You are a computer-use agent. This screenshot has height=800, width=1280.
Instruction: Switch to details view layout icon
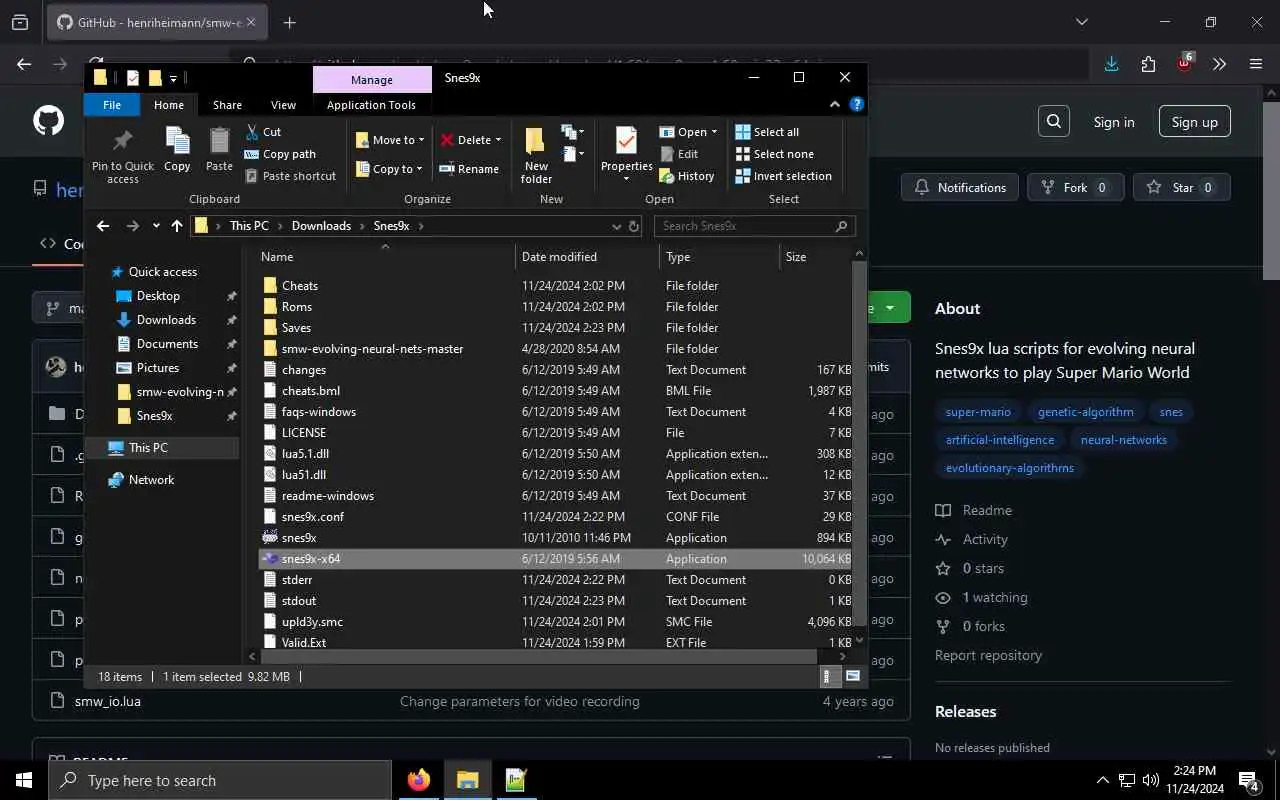pos(827,677)
